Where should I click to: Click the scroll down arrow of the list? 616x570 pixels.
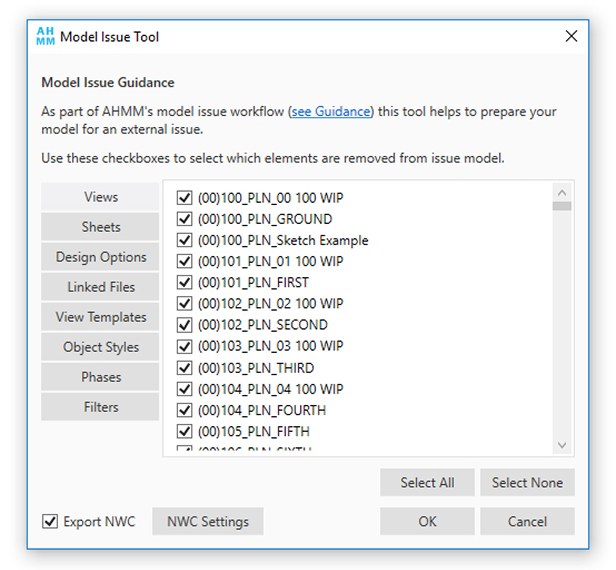pos(562,445)
